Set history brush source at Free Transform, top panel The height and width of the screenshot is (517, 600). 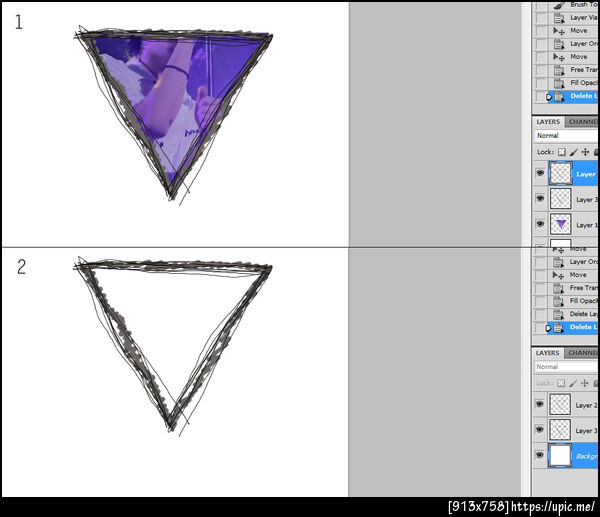541,70
